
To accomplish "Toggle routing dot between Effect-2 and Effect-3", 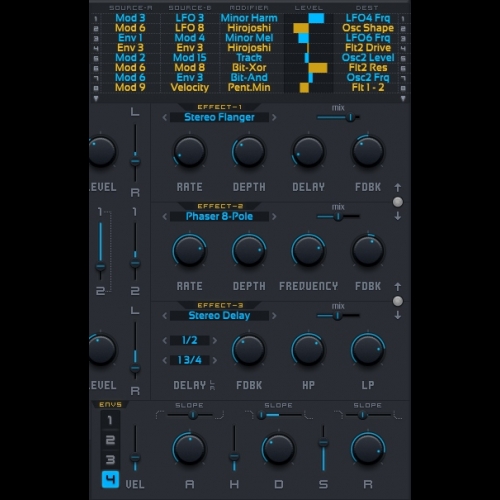I will click(x=397, y=301).
